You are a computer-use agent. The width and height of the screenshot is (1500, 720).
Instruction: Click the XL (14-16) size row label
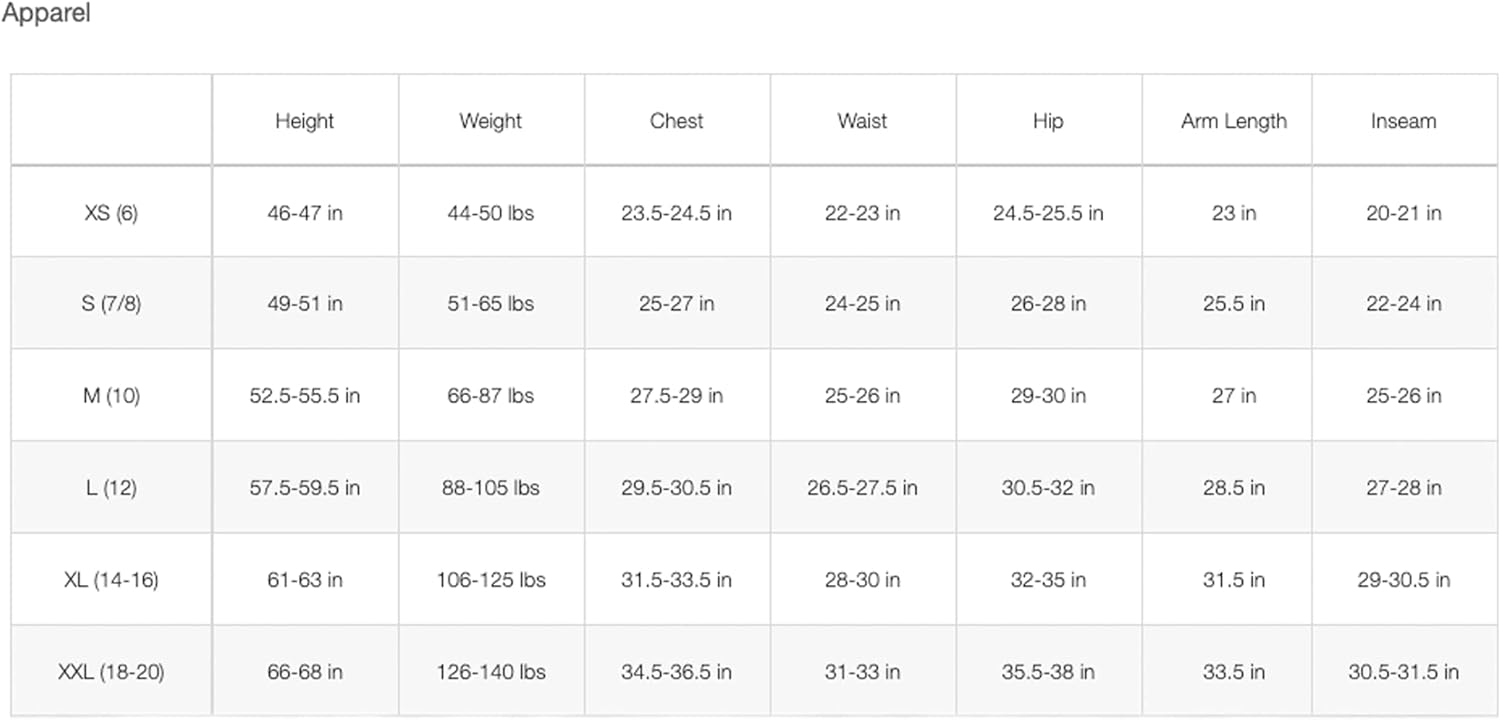(x=111, y=580)
